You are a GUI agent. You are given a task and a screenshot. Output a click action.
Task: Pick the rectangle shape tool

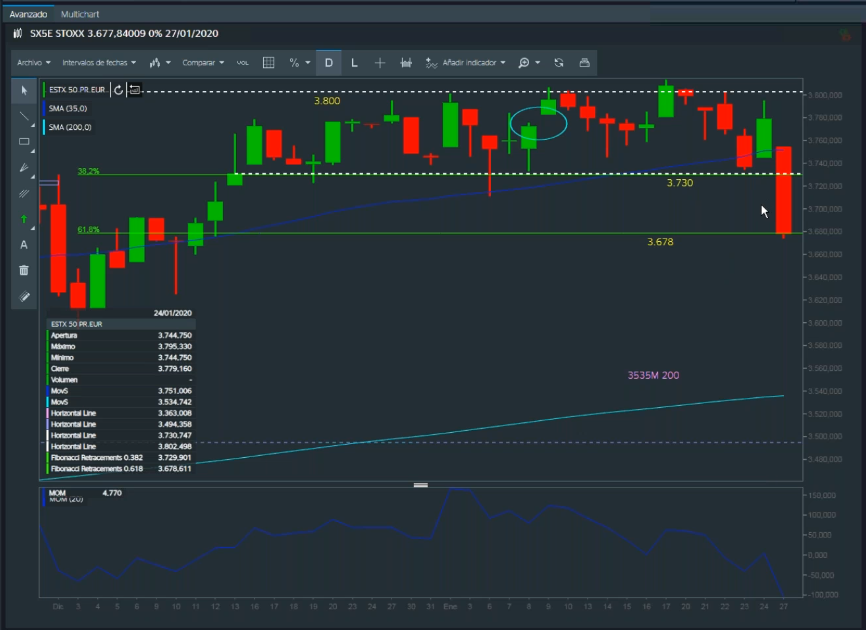tap(24, 142)
